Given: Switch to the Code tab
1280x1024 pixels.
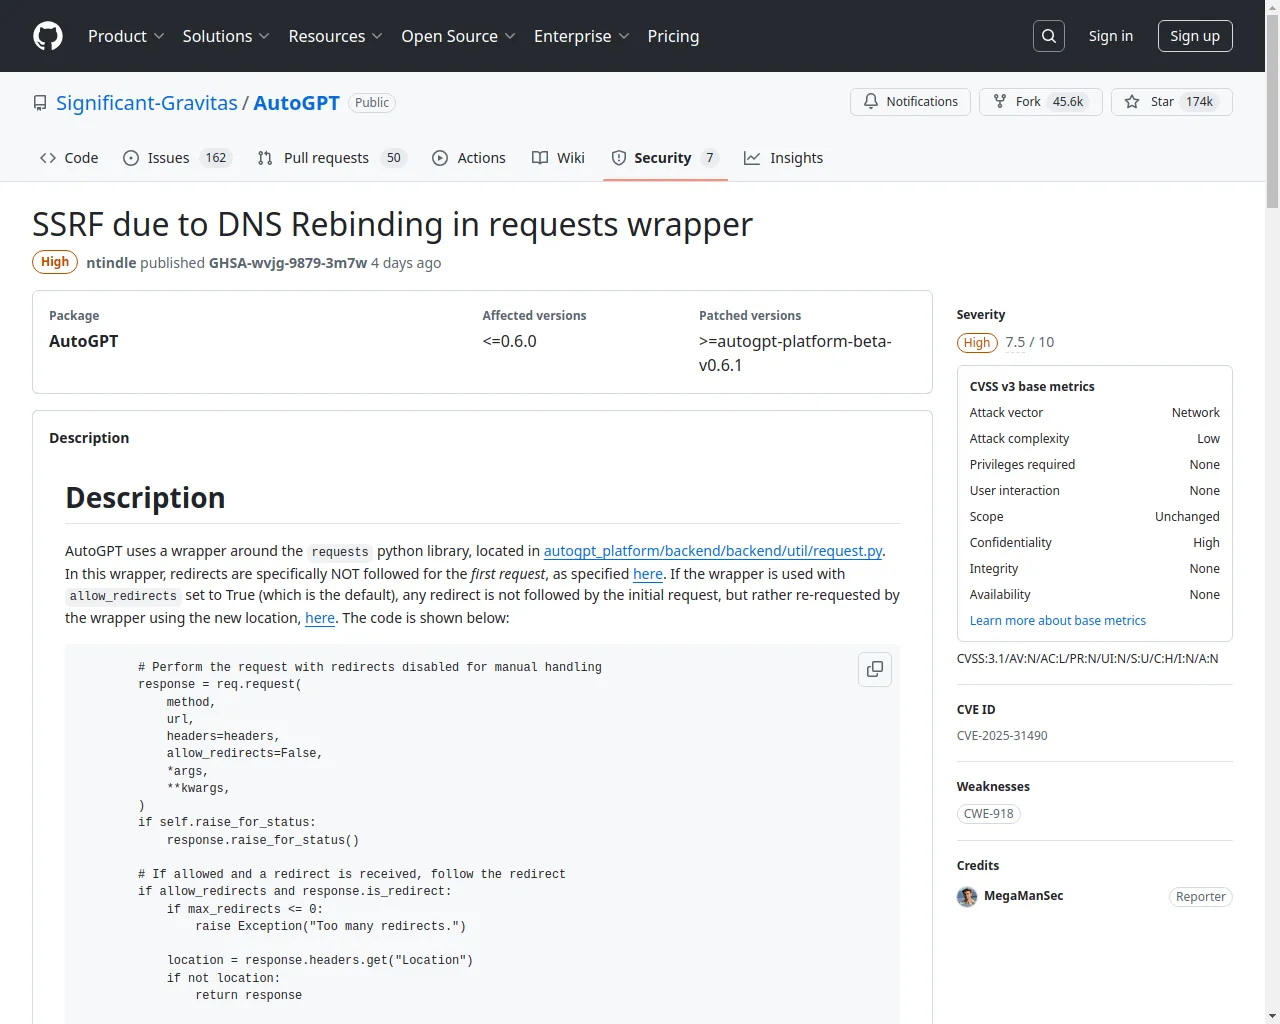Looking at the screenshot, I should pos(69,158).
